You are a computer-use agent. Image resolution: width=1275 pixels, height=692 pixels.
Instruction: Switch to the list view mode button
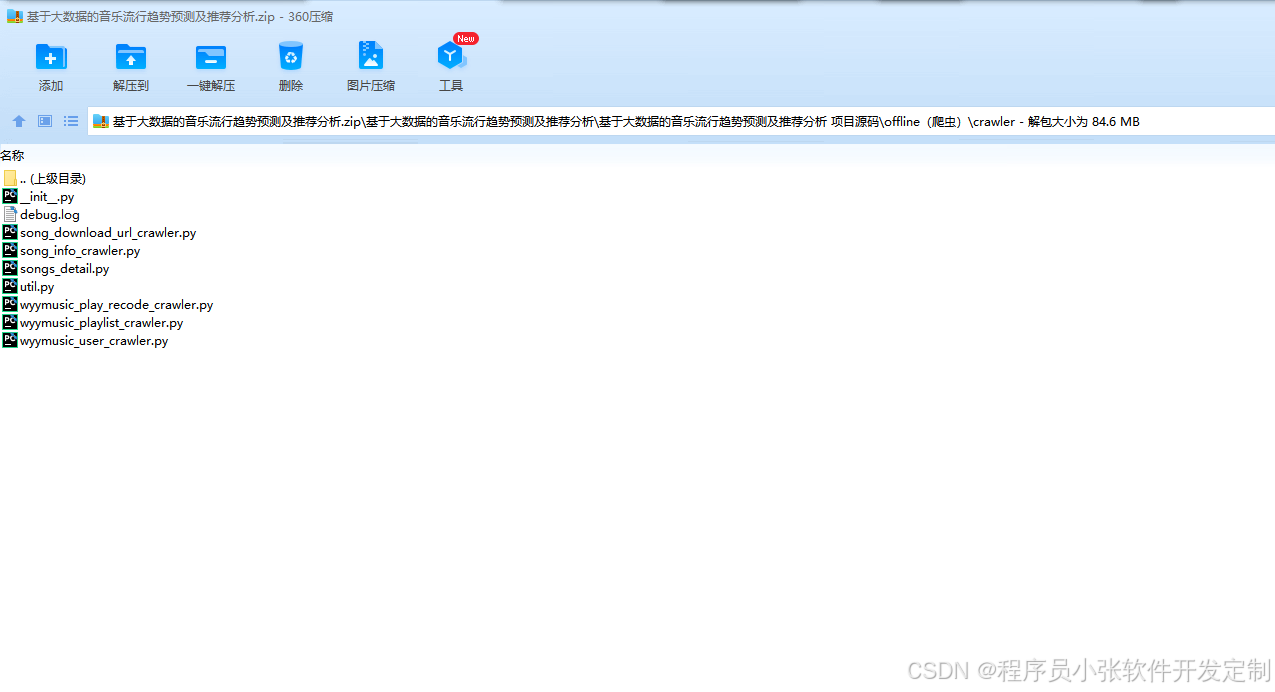71,121
